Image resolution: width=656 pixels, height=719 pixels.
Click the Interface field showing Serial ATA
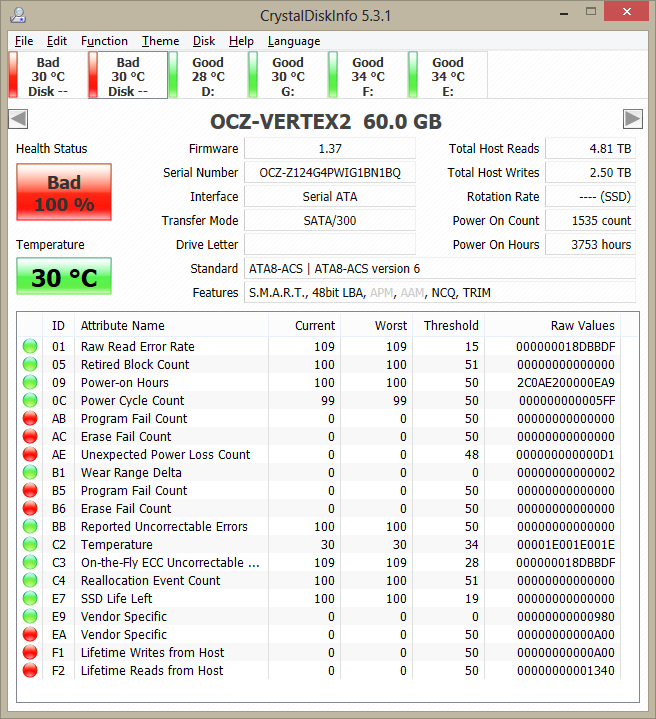pyautogui.click(x=330, y=196)
